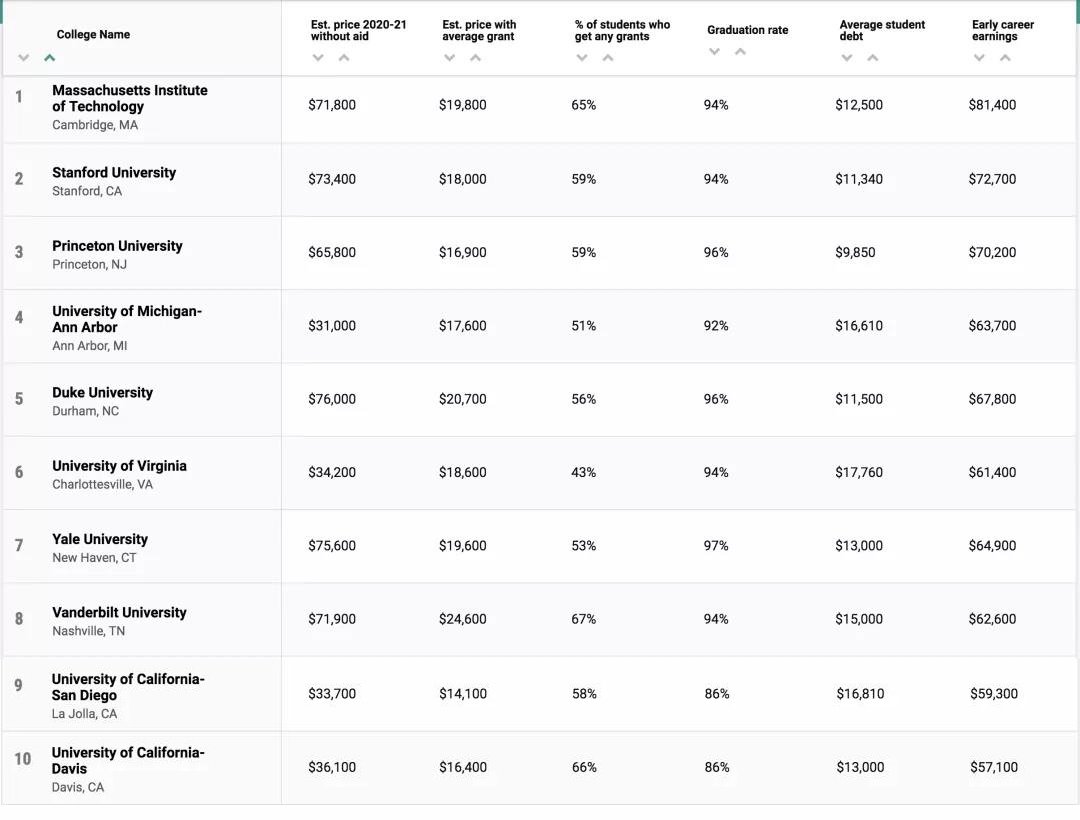This screenshot has width=1080, height=820.
Task: Click University of Michigan-Ann Arbor name
Action: click(x=127, y=319)
